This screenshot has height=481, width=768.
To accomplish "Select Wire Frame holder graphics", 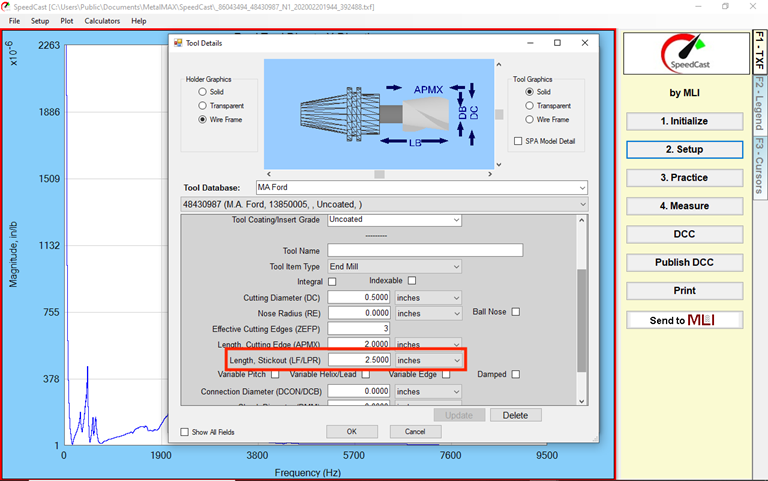I will pos(202,119).
